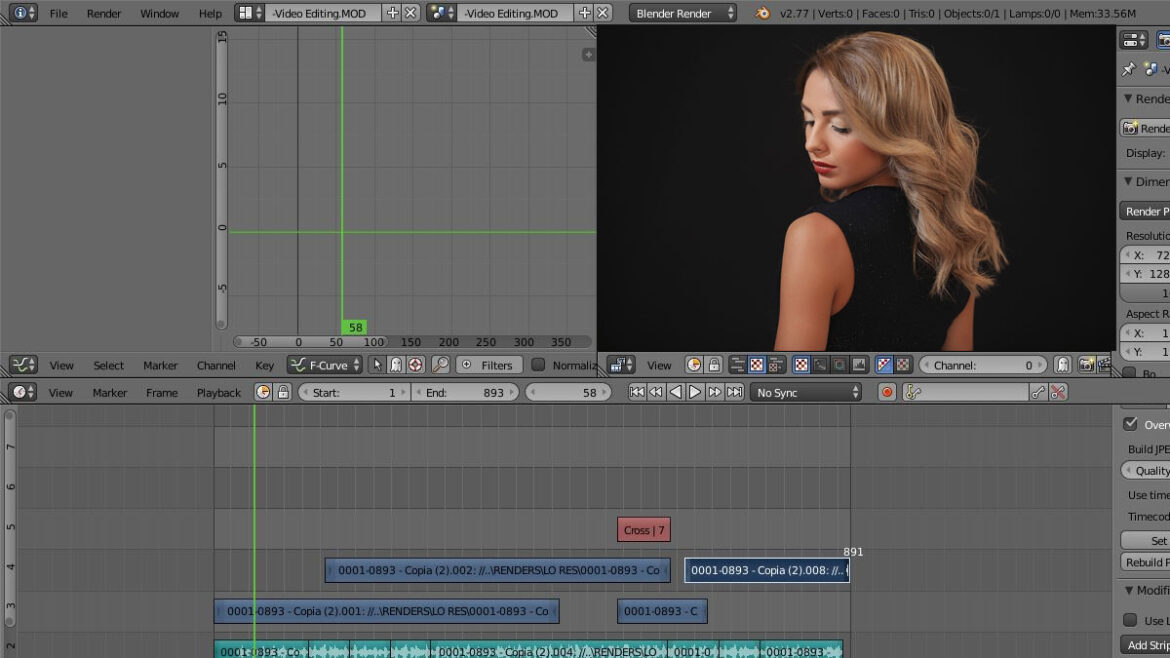Click the Filters button
Image resolution: width=1170 pixels, height=658 pixels.
click(488, 365)
